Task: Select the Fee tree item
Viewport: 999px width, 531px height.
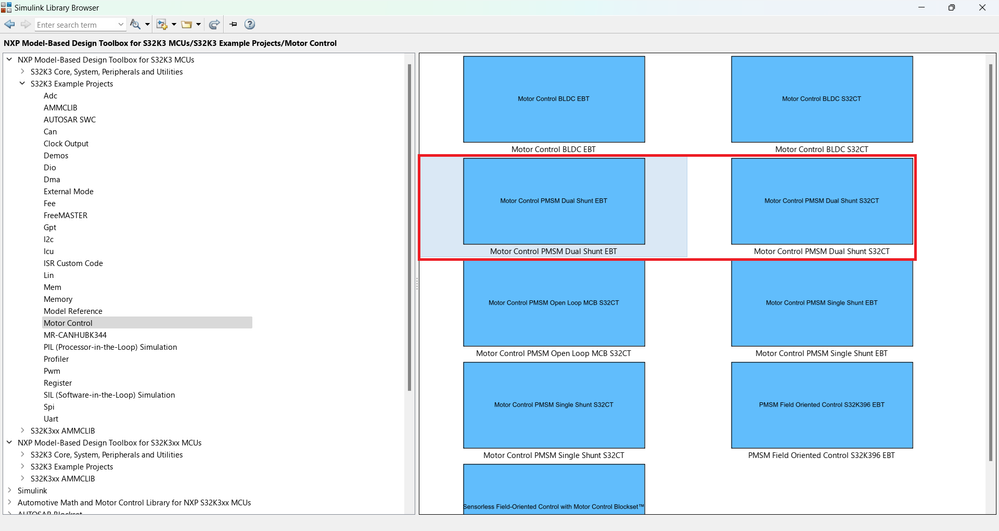Action: tap(49, 203)
